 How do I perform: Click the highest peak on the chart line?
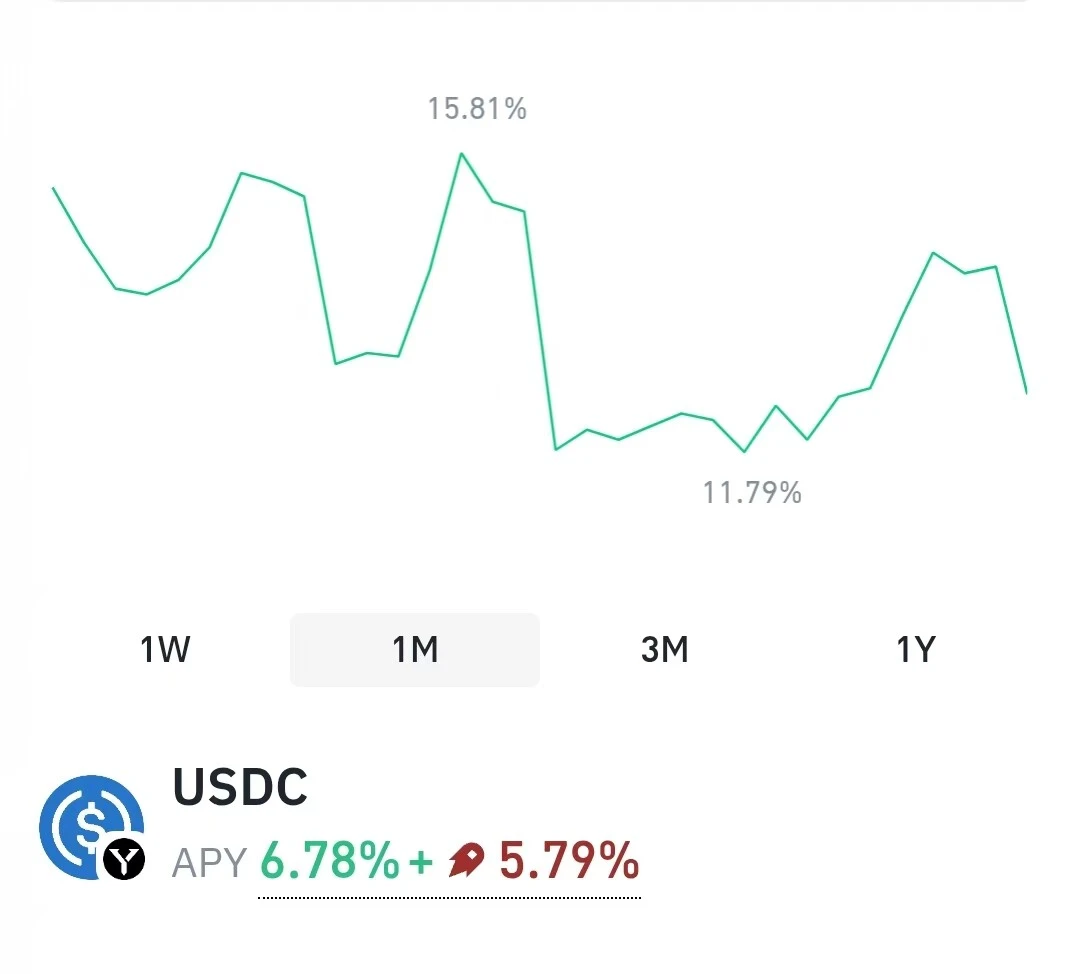click(x=461, y=154)
